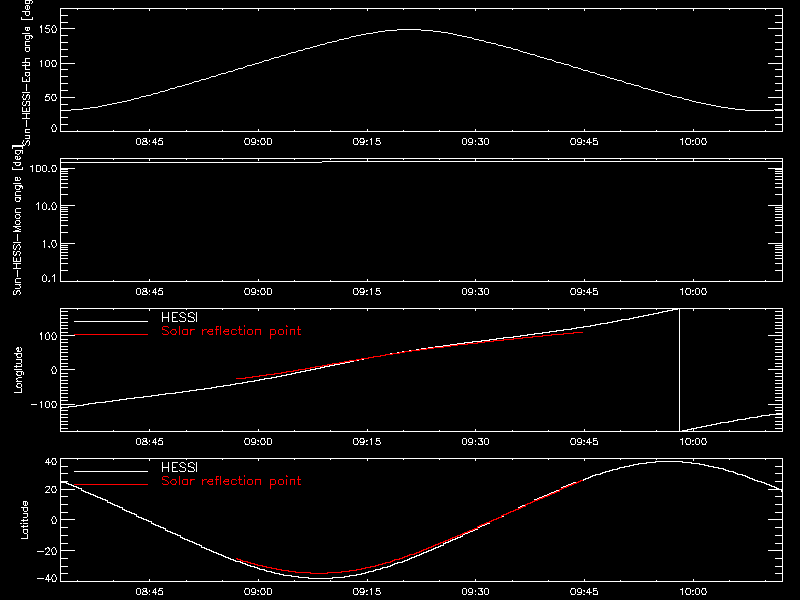Click 09:45 under the Moon angle plot
Viewport: 800px width, 600px height.
point(584,292)
